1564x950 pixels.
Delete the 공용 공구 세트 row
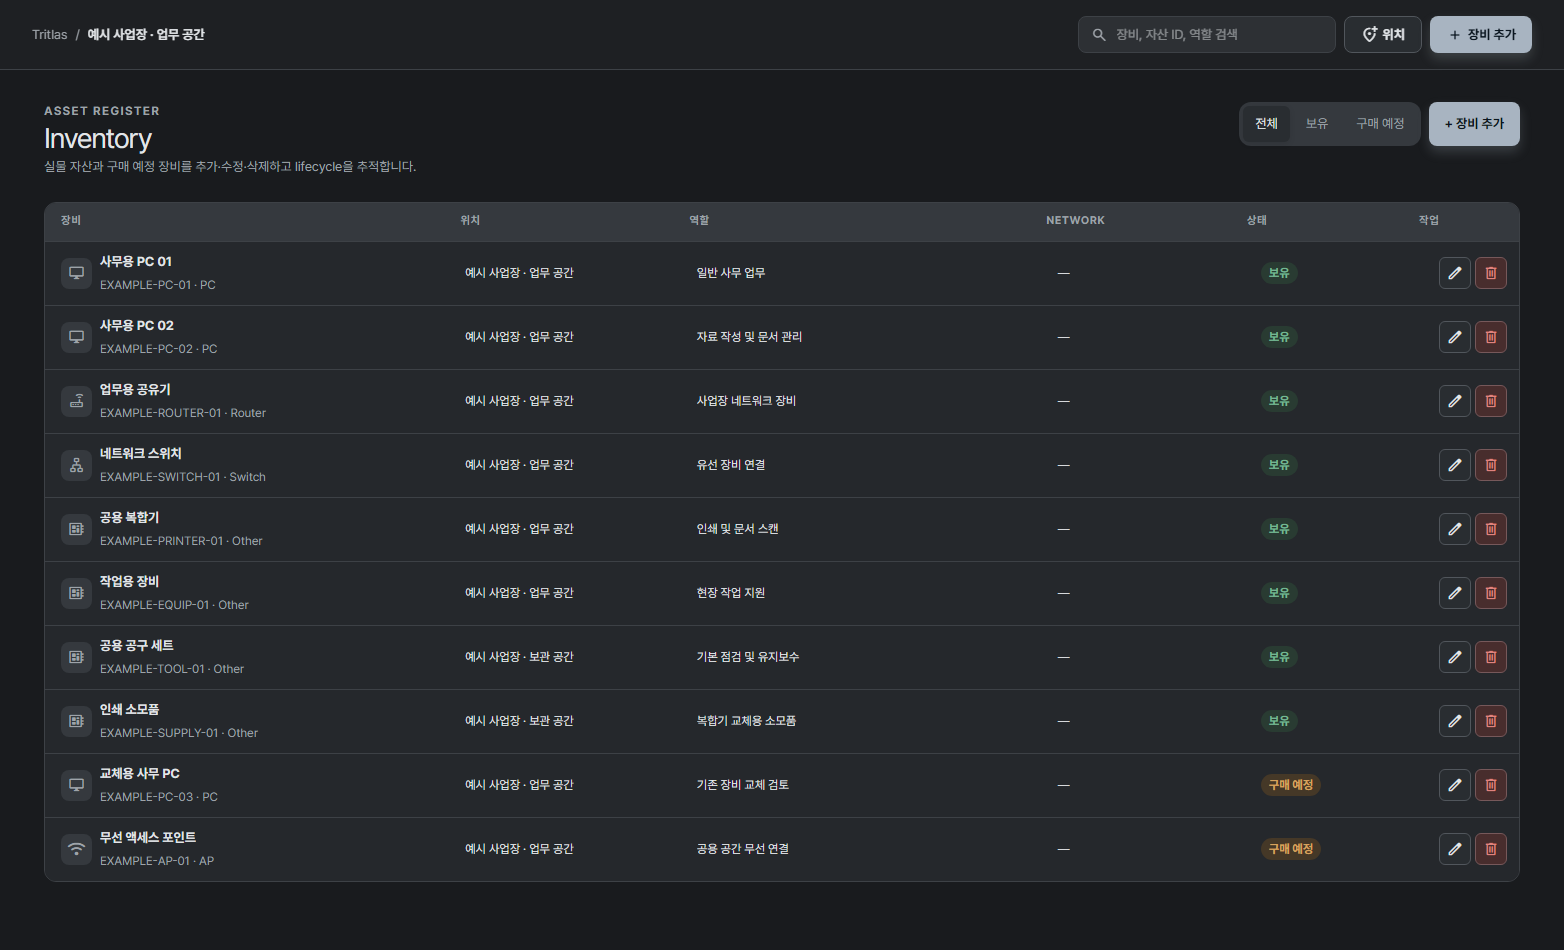click(x=1491, y=657)
